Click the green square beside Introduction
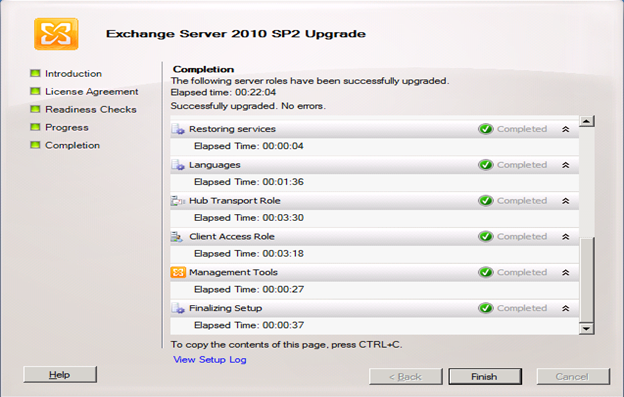 click(35, 73)
